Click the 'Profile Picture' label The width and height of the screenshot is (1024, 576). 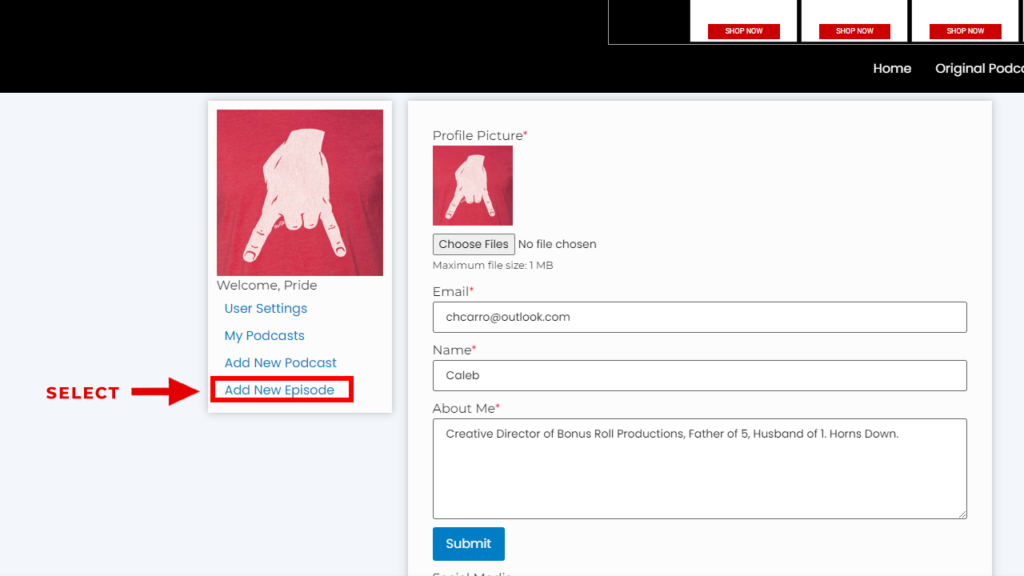click(478, 136)
